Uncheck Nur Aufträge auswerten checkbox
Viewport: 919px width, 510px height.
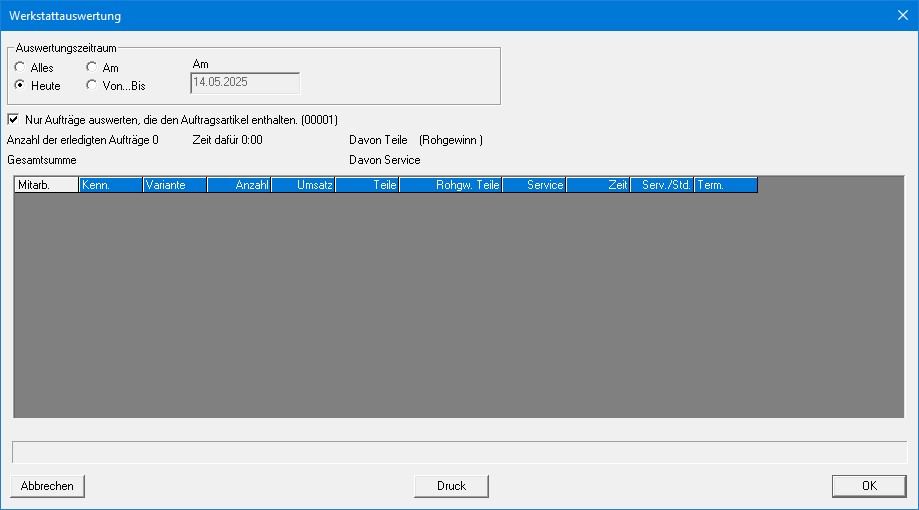13,120
